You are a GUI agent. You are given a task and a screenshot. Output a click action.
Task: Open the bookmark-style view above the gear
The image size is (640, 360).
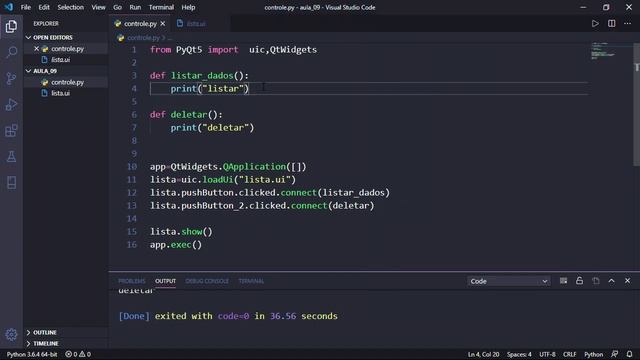[11, 182]
